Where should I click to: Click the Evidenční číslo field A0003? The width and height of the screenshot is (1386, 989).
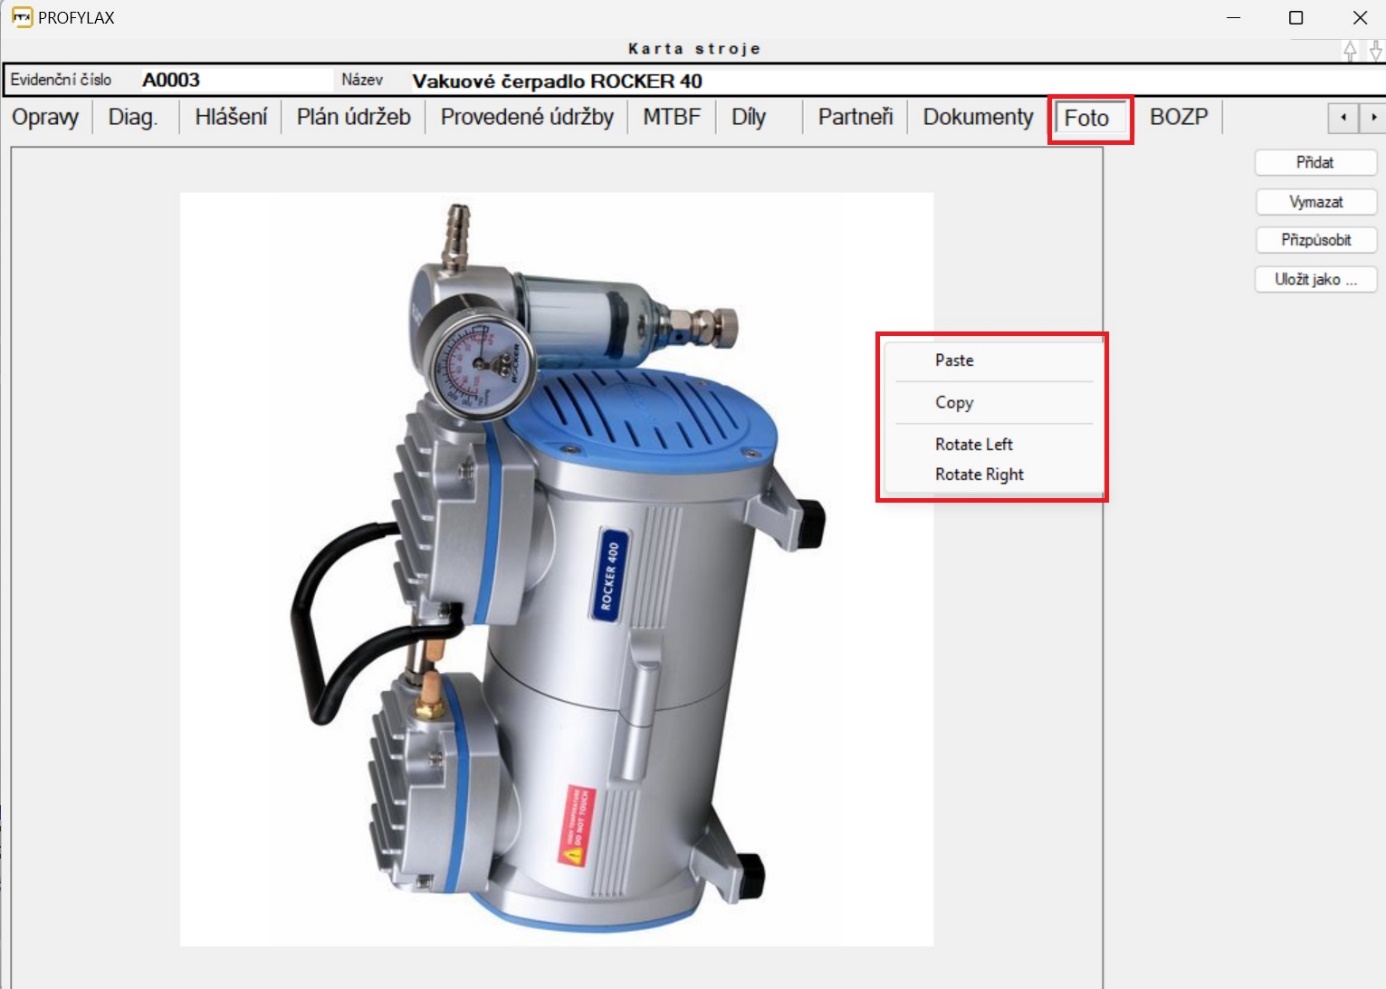tap(235, 80)
